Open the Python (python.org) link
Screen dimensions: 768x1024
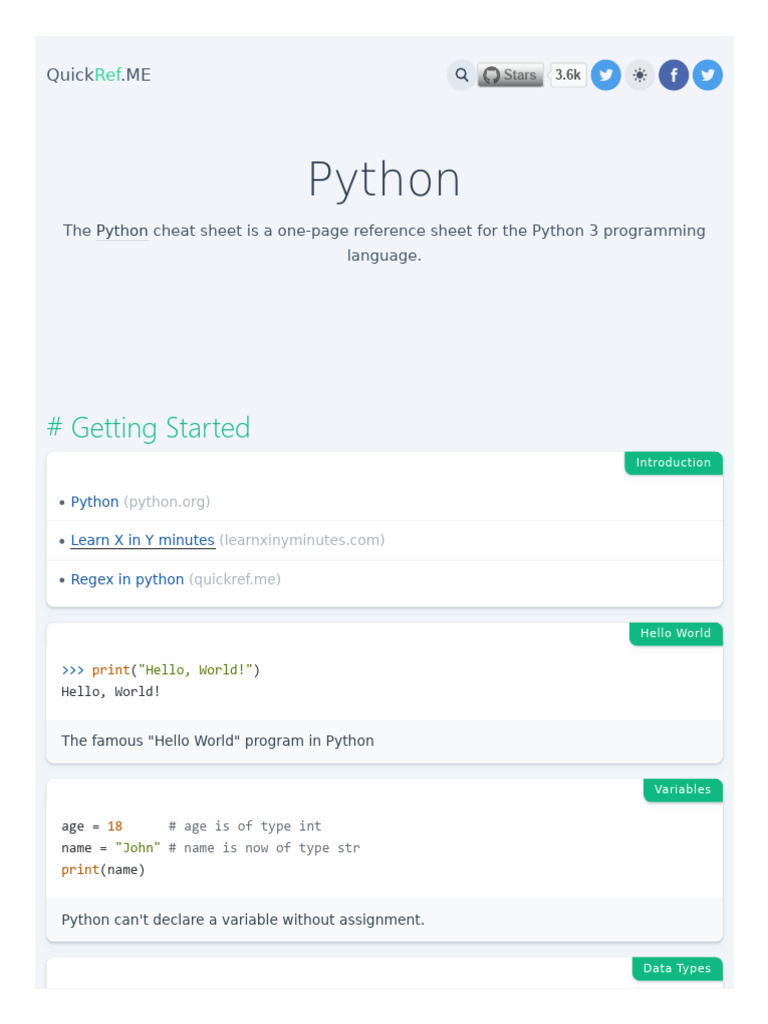pyautogui.click(x=95, y=502)
